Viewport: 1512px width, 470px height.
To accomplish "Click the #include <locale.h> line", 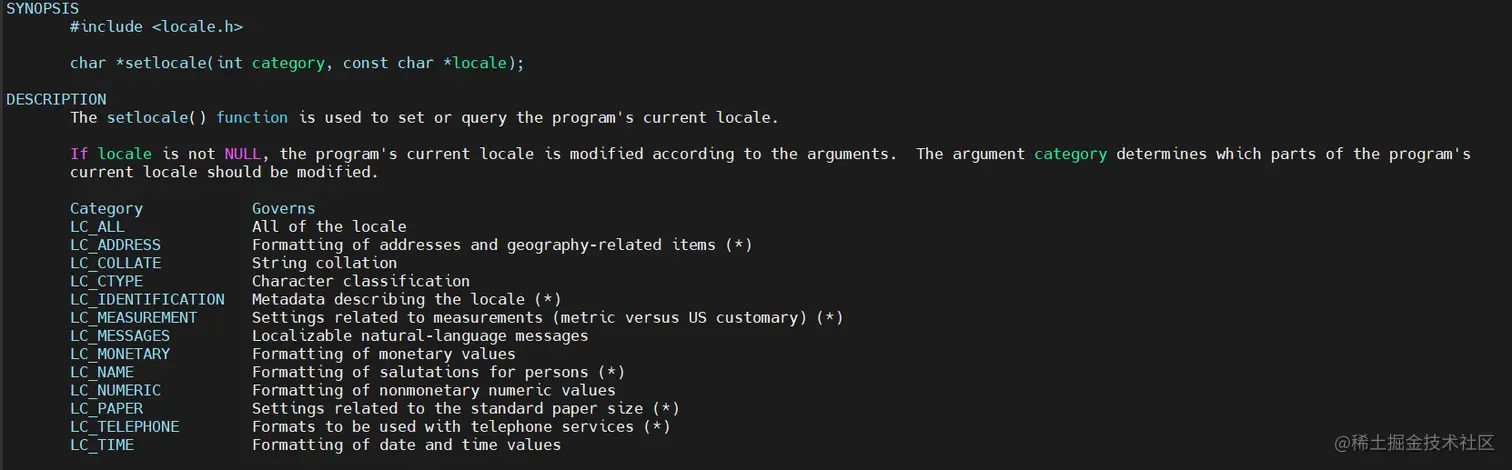I will 156,27.
